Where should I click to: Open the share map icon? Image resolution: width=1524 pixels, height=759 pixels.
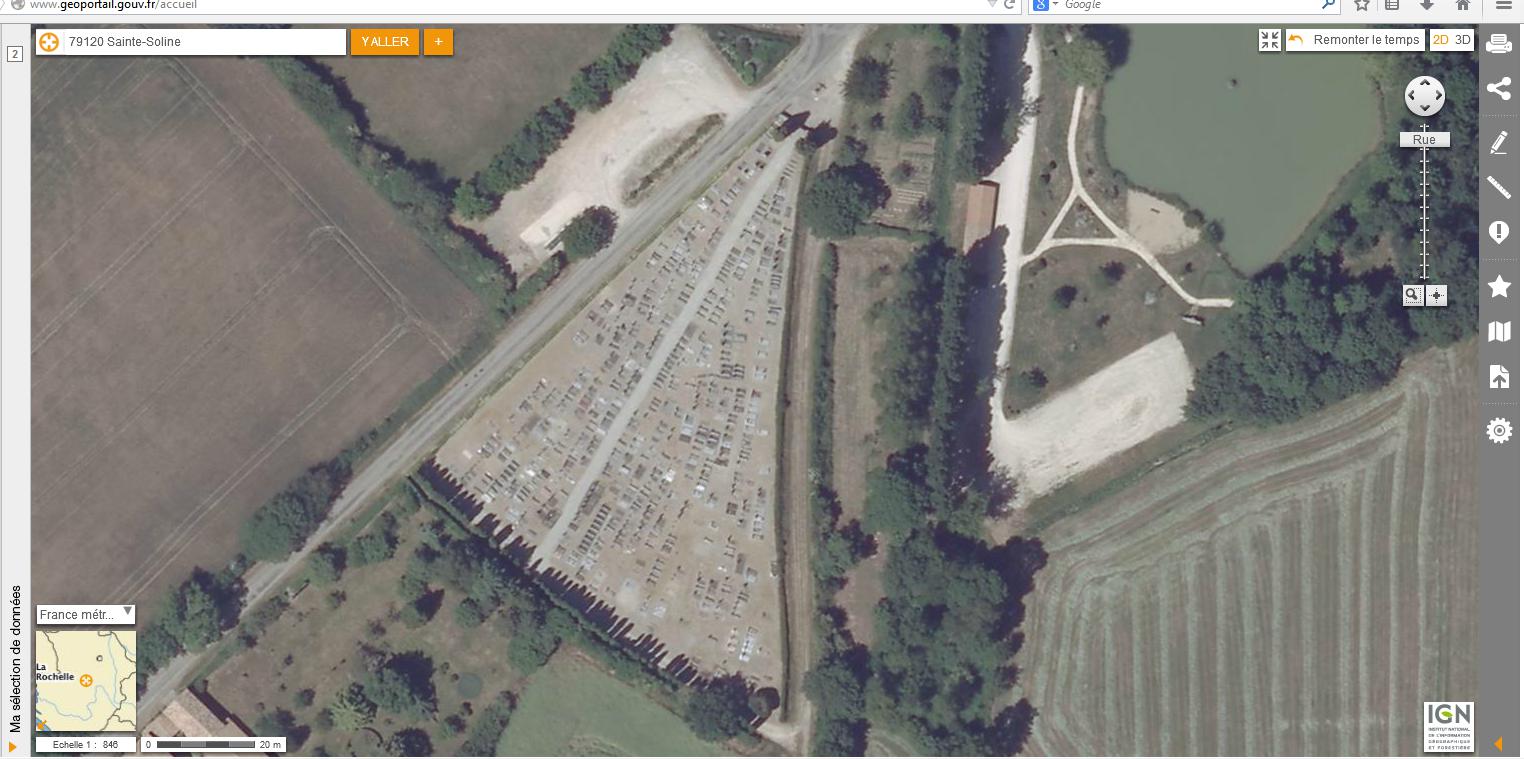(x=1498, y=89)
